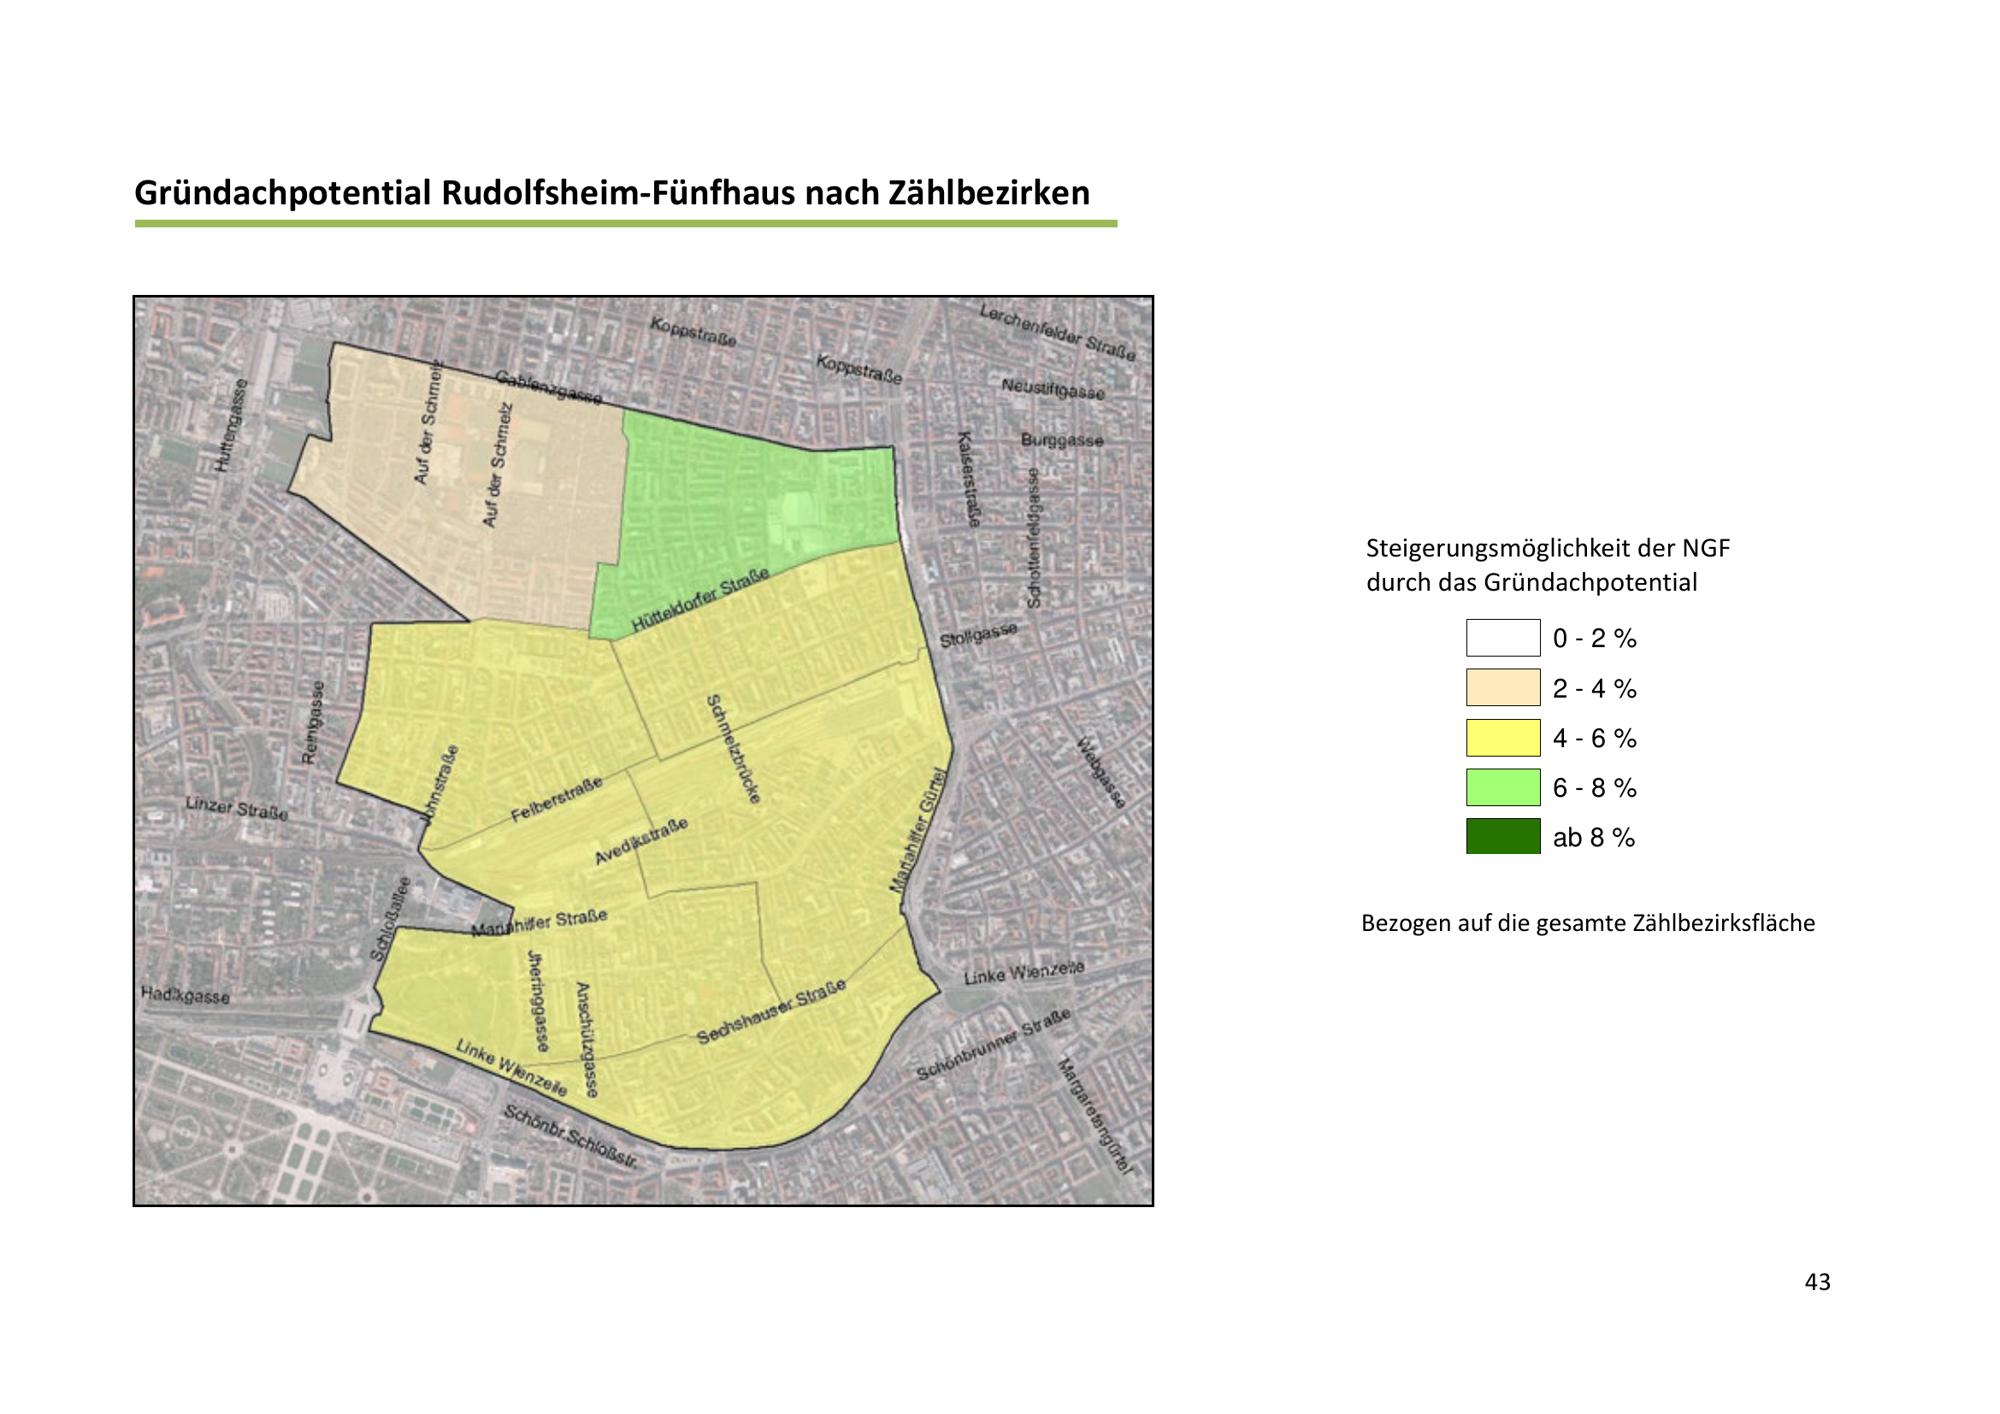
Task: Click the page title heading text
Action: click(612, 192)
